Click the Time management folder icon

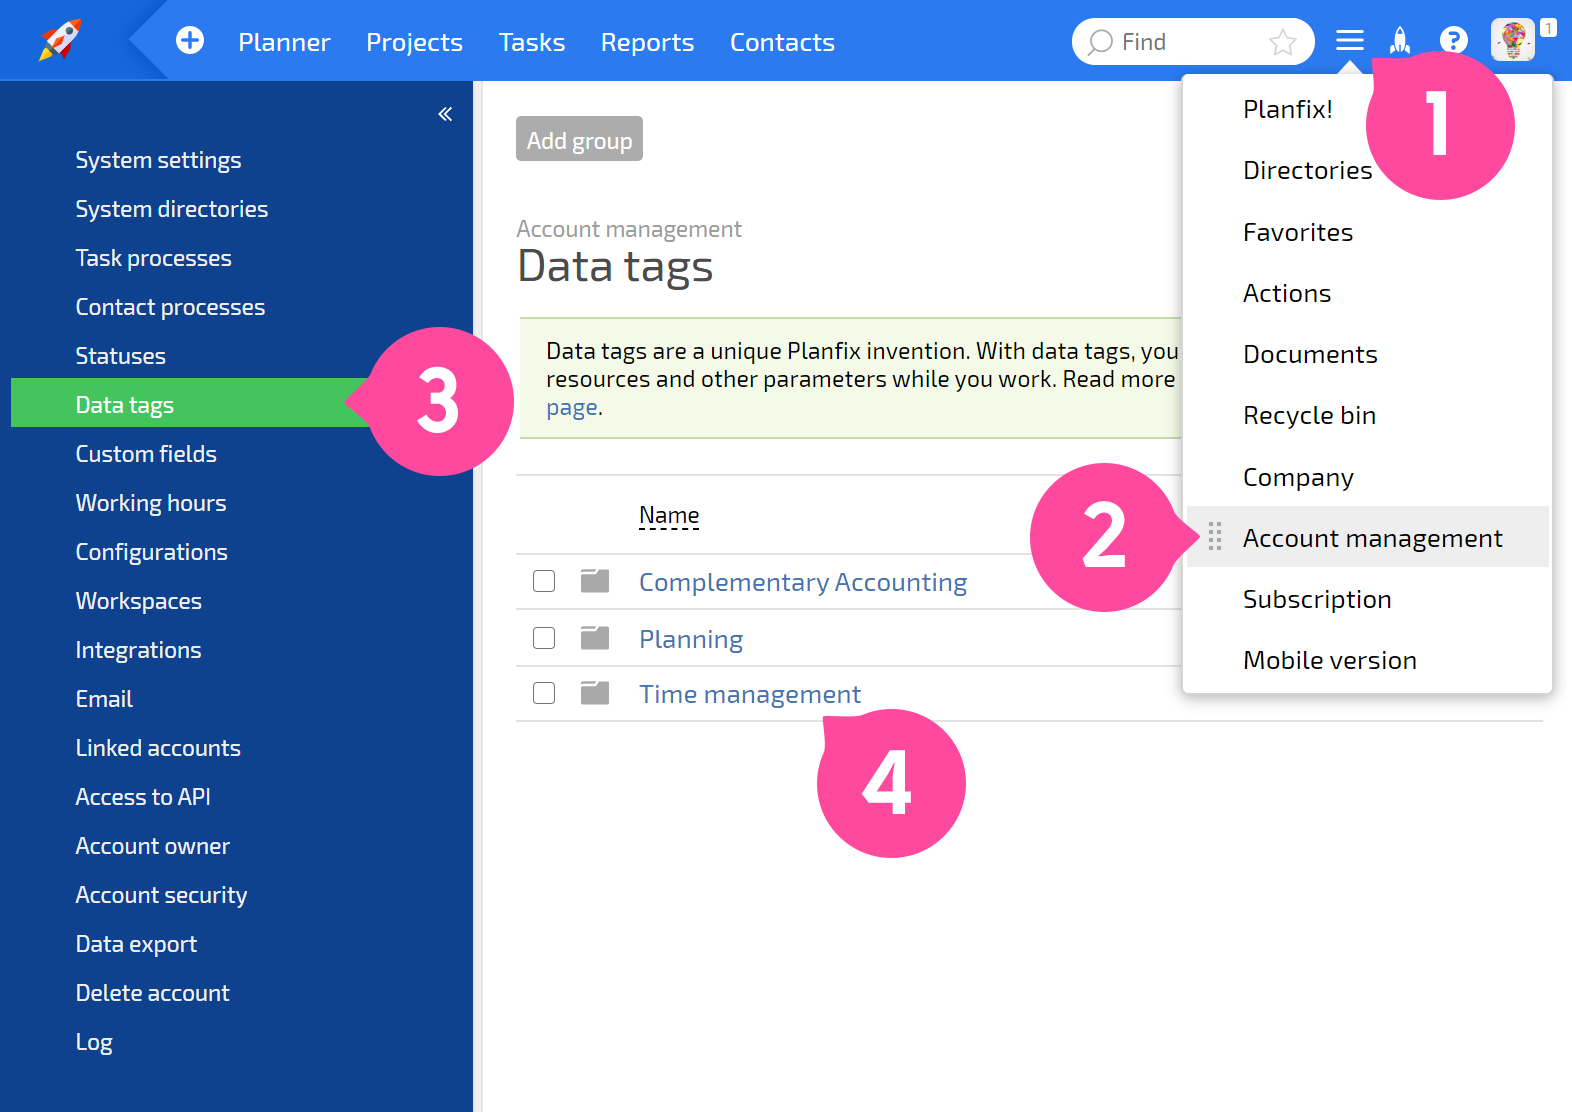click(x=595, y=693)
